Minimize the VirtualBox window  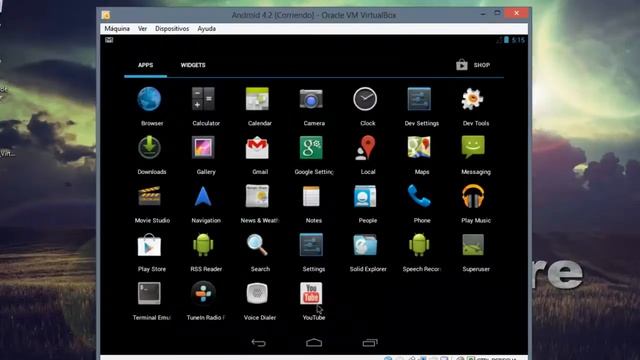coord(483,13)
